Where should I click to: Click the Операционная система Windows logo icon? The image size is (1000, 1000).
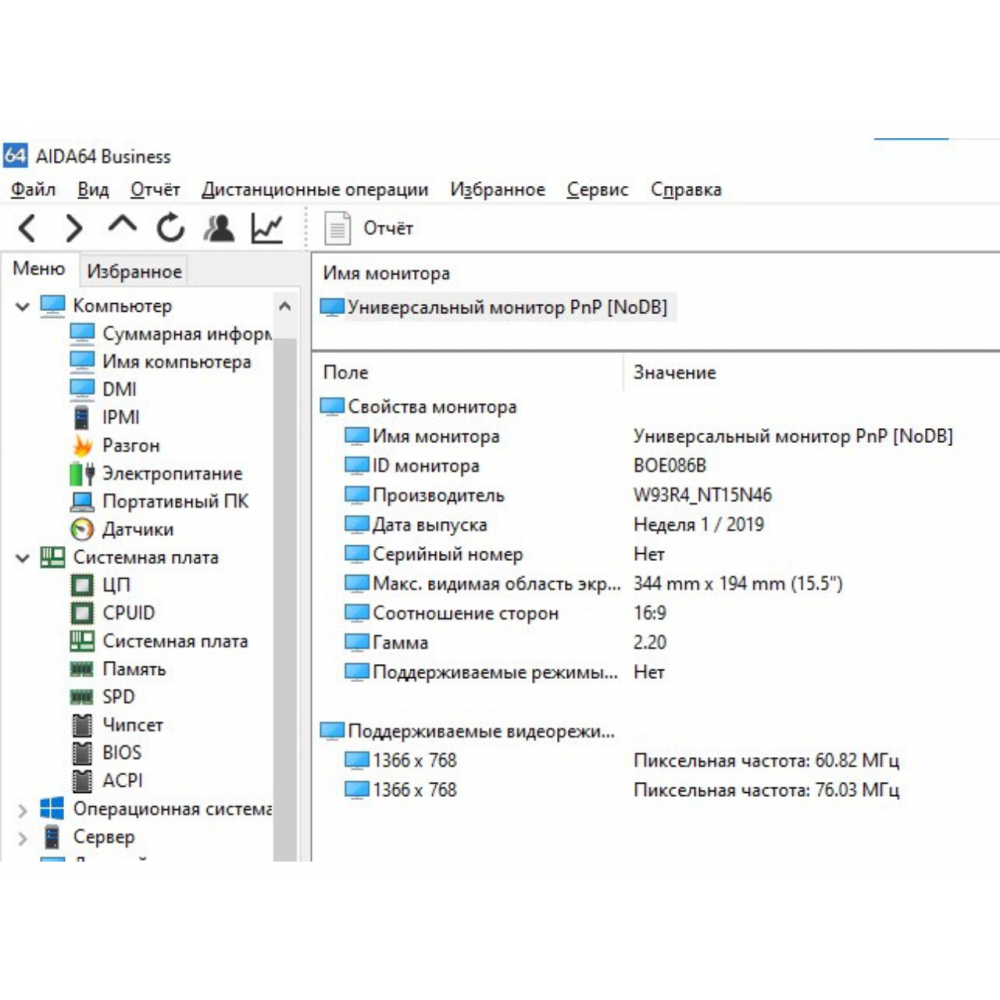52,809
